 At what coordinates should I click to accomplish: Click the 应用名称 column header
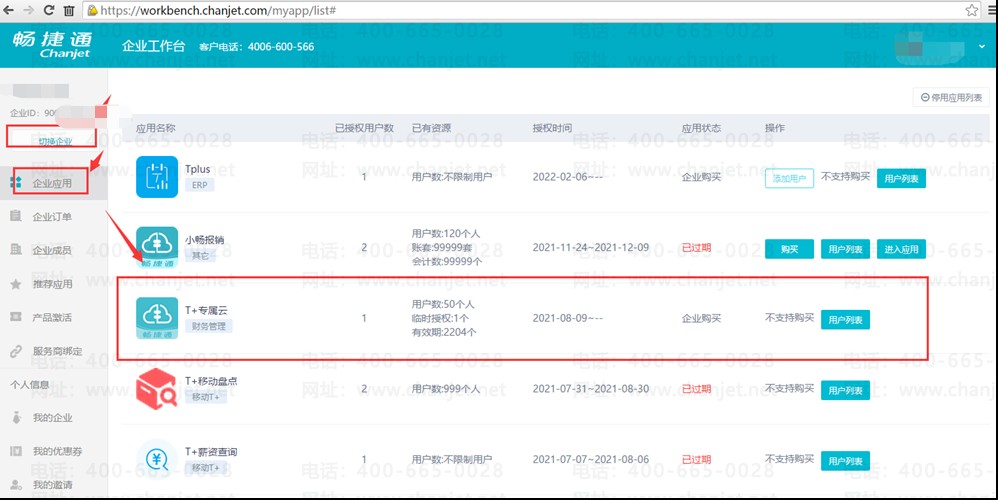pyautogui.click(x=156, y=128)
